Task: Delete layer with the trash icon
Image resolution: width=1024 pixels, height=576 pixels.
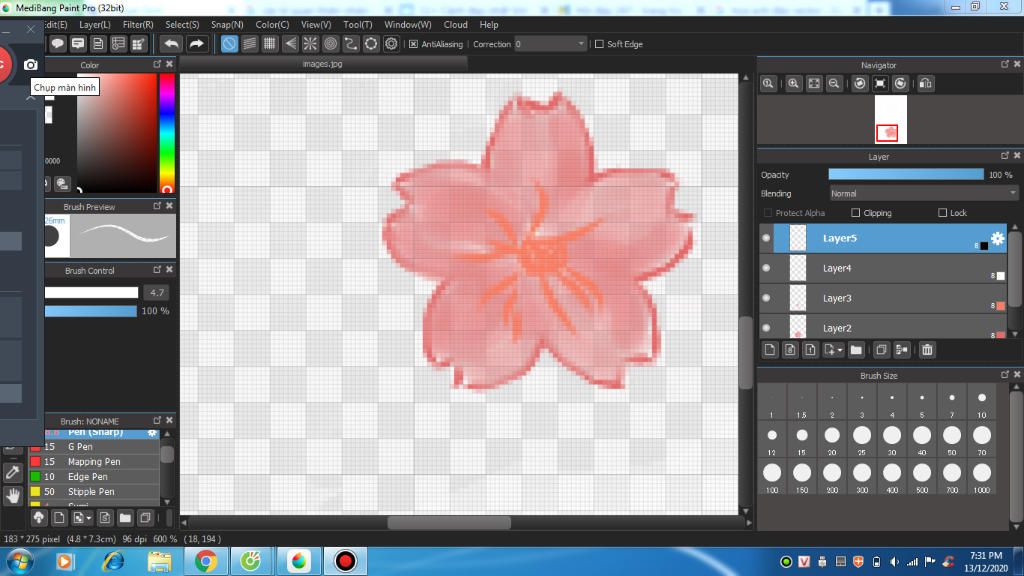Action: [x=927, y=350]
